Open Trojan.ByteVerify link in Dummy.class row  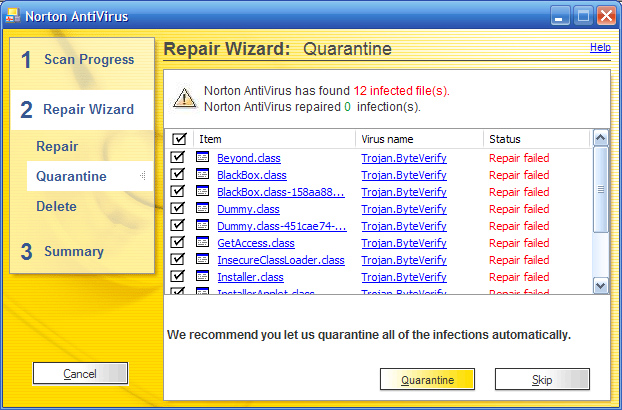(x=404, y=209)
